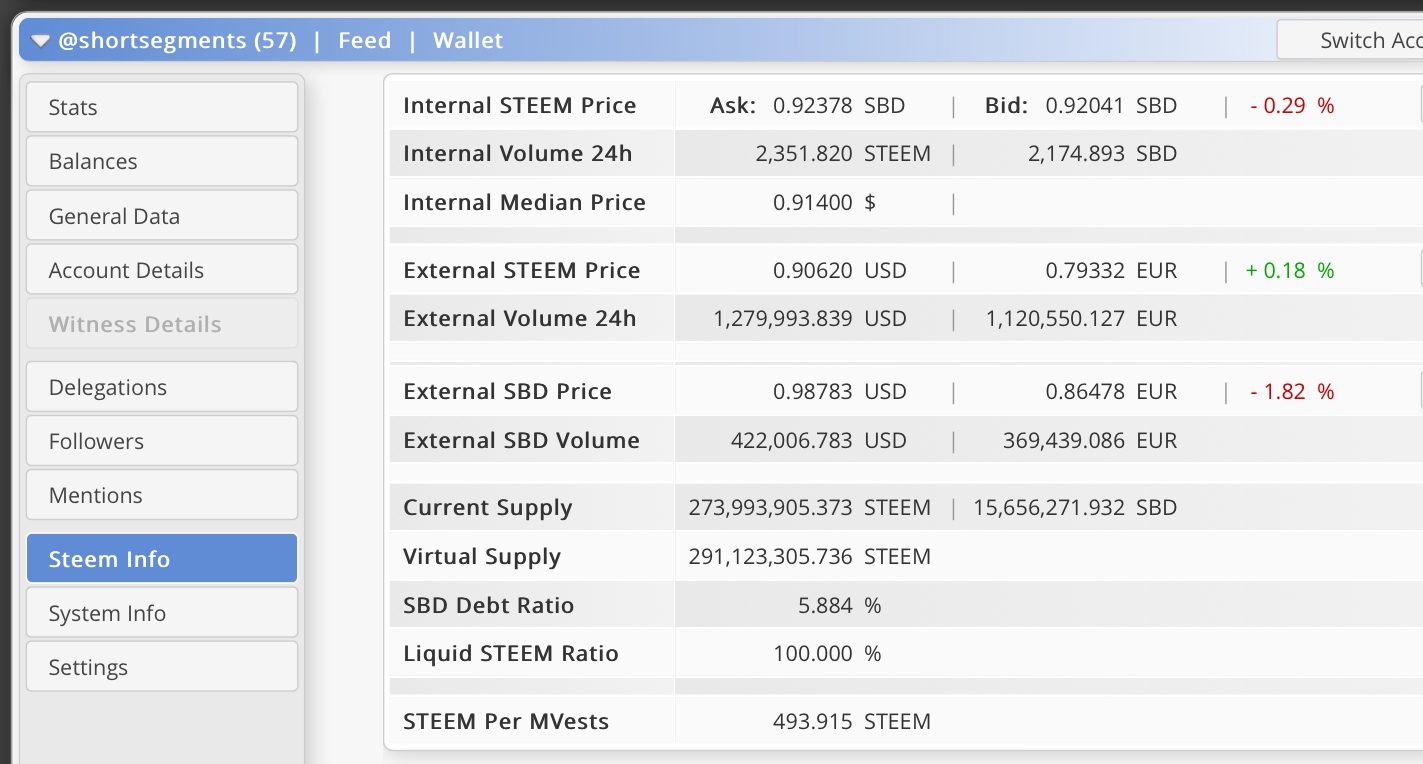
Task: Open the Delegations tab
Action: tap(162, 387)
